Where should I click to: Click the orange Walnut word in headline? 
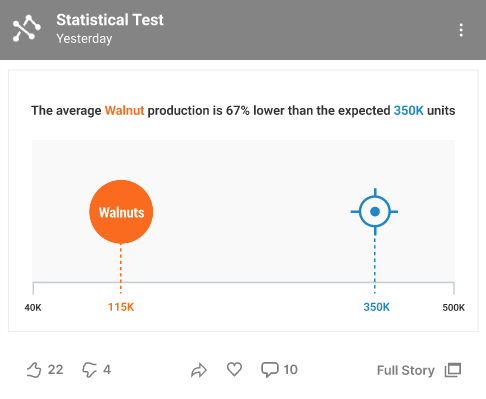(124, 110)
